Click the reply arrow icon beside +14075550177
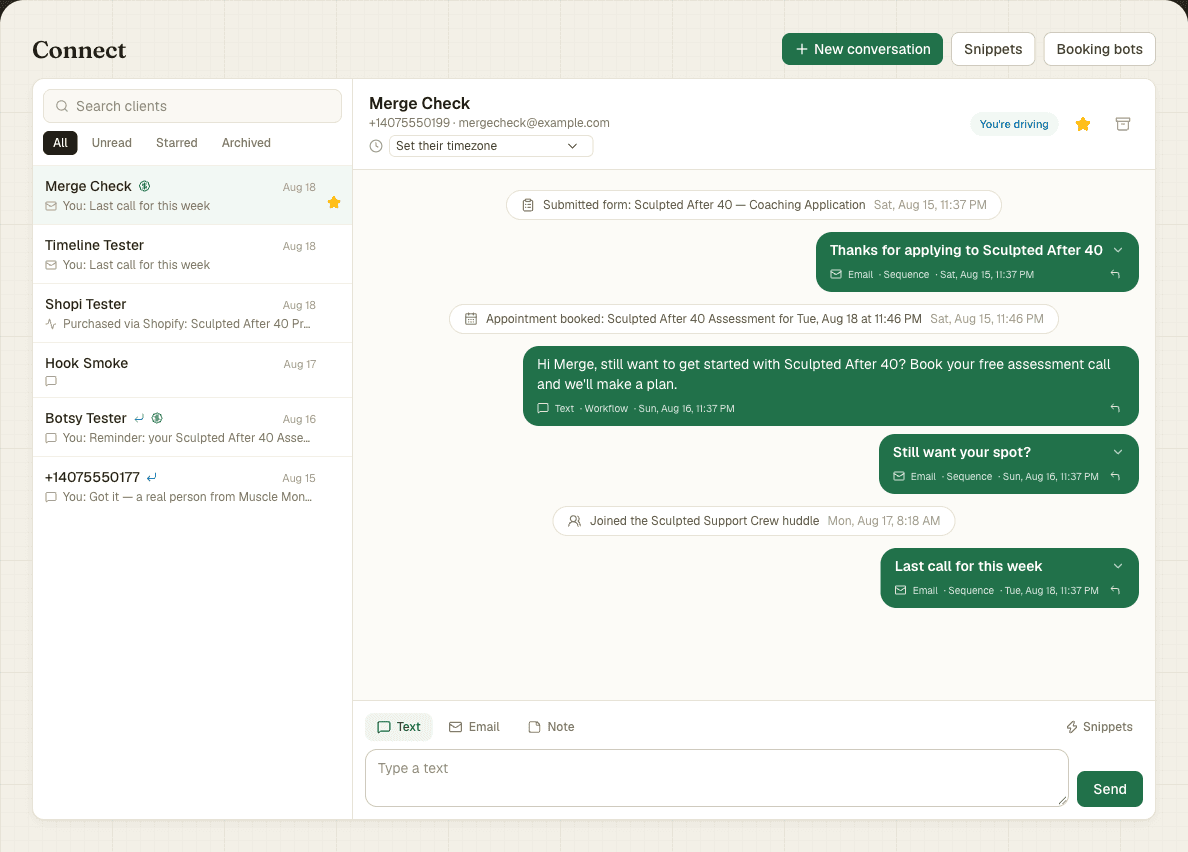Viewport: 1188px width, 852px height. pos(152,477)
